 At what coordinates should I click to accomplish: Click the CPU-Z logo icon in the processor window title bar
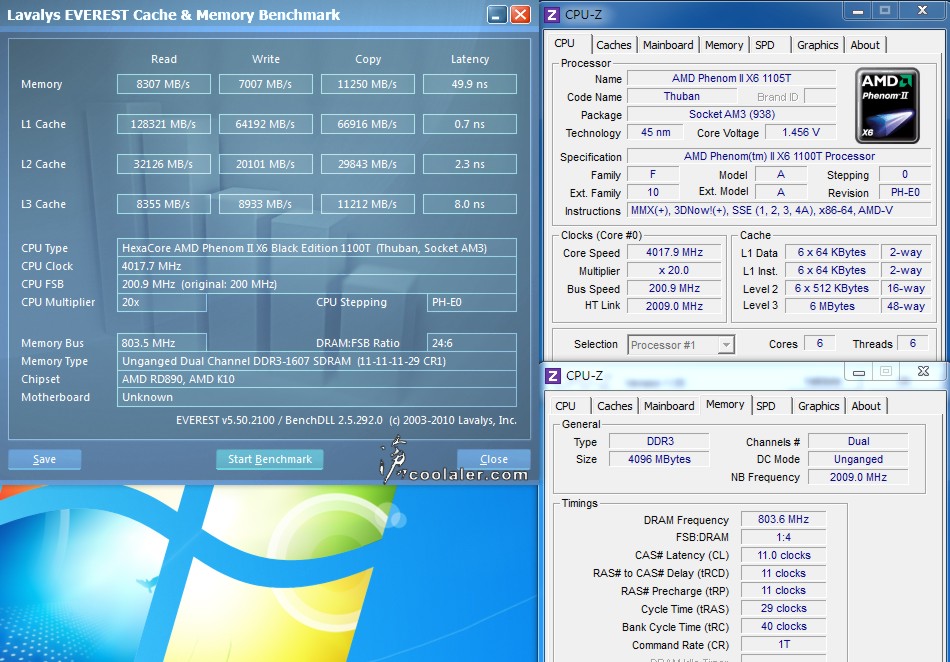[x=552, y=15]
